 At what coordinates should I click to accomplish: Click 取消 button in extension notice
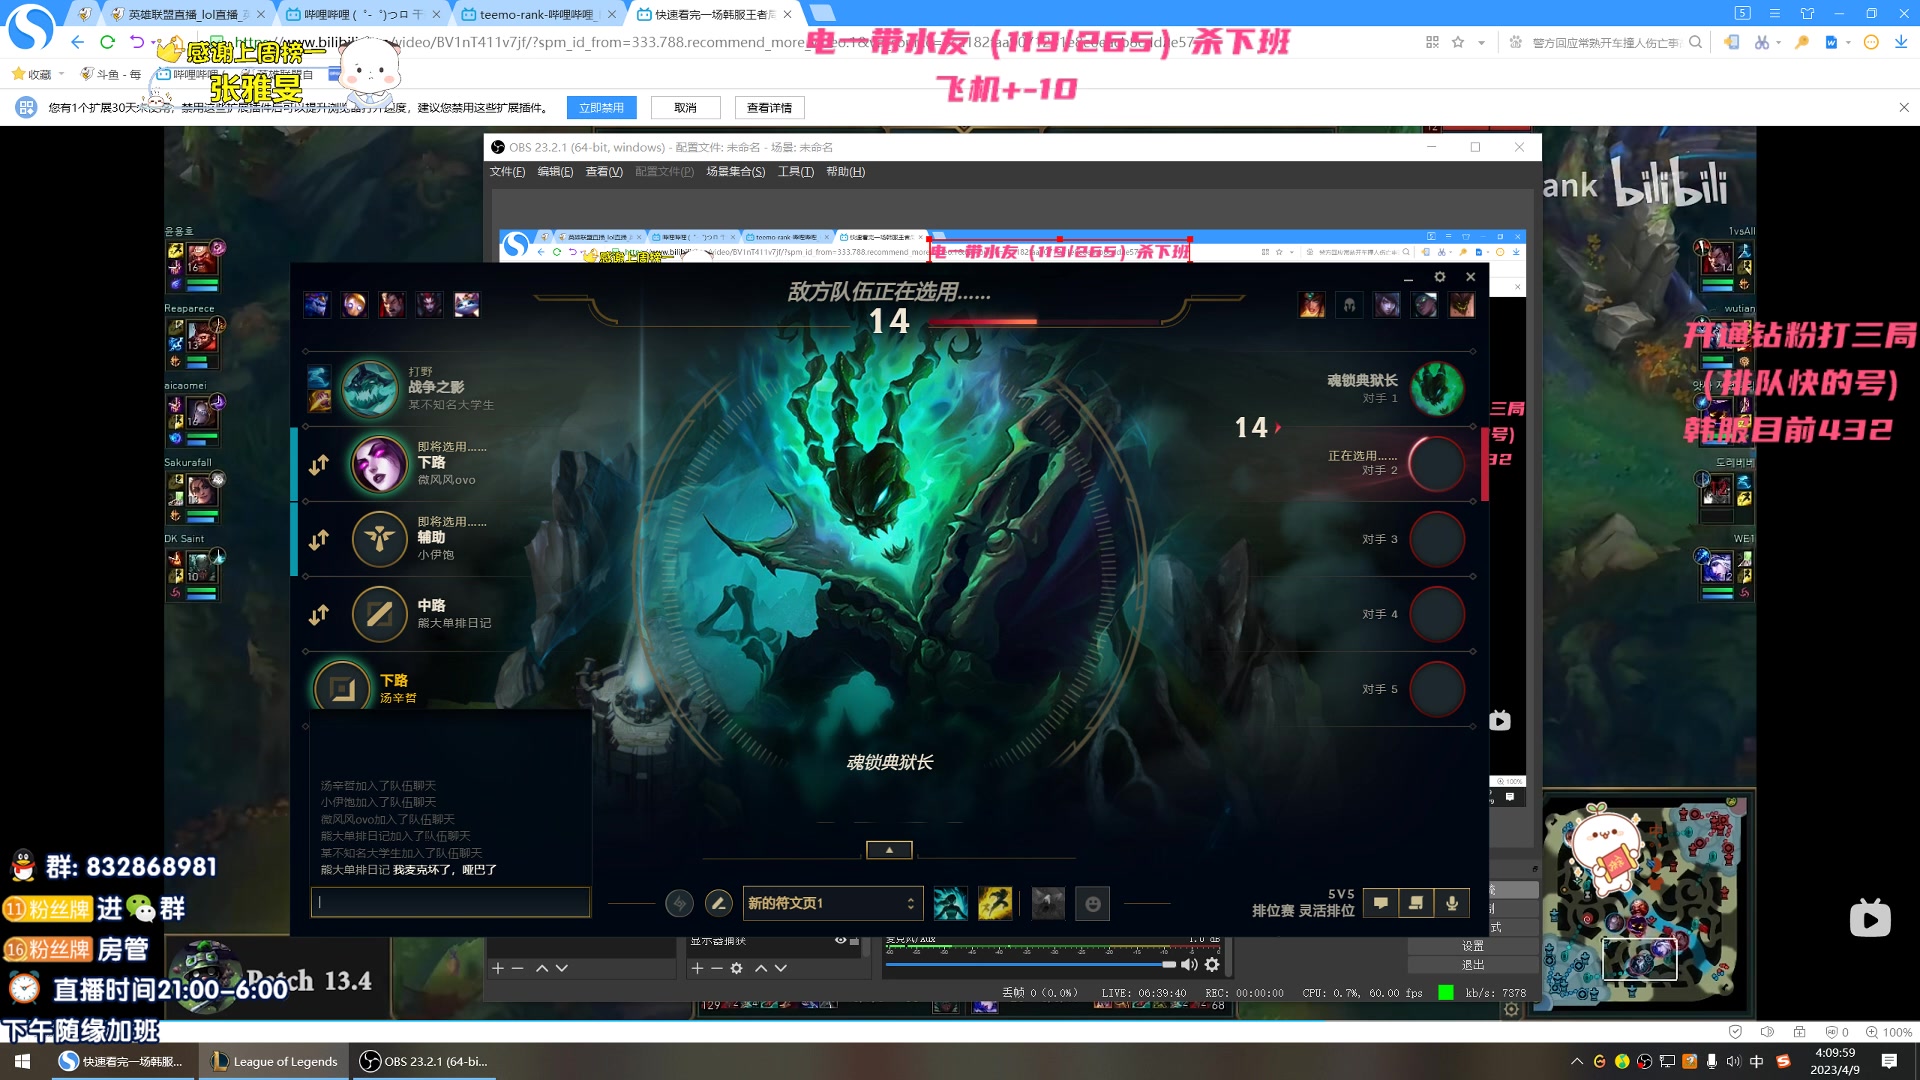click(x=685, y=107)
